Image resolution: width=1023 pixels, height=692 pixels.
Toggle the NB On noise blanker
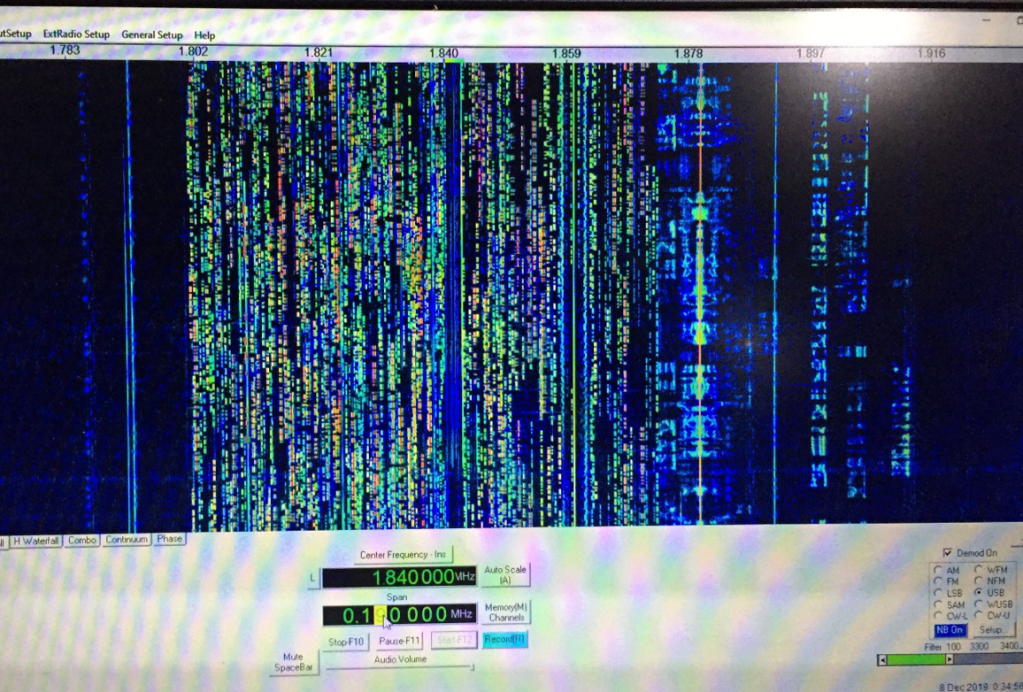click(949, 630)
